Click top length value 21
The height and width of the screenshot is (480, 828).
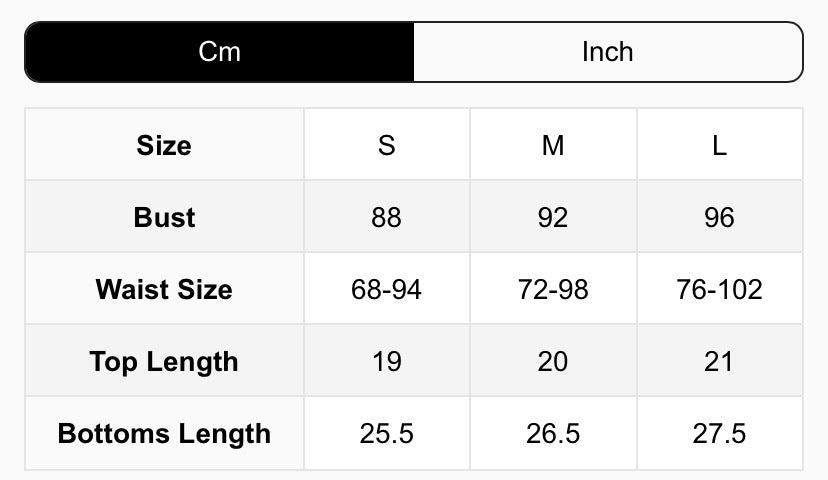[719, 361]
